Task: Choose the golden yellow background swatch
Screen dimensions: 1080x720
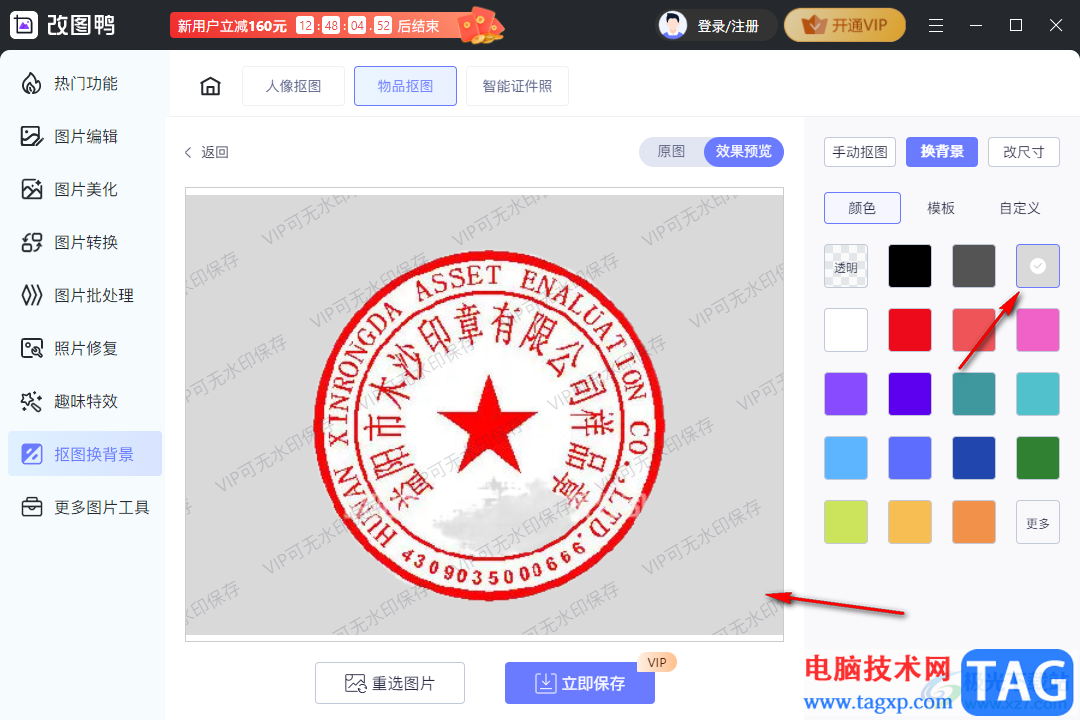Action: pos(910,522)
